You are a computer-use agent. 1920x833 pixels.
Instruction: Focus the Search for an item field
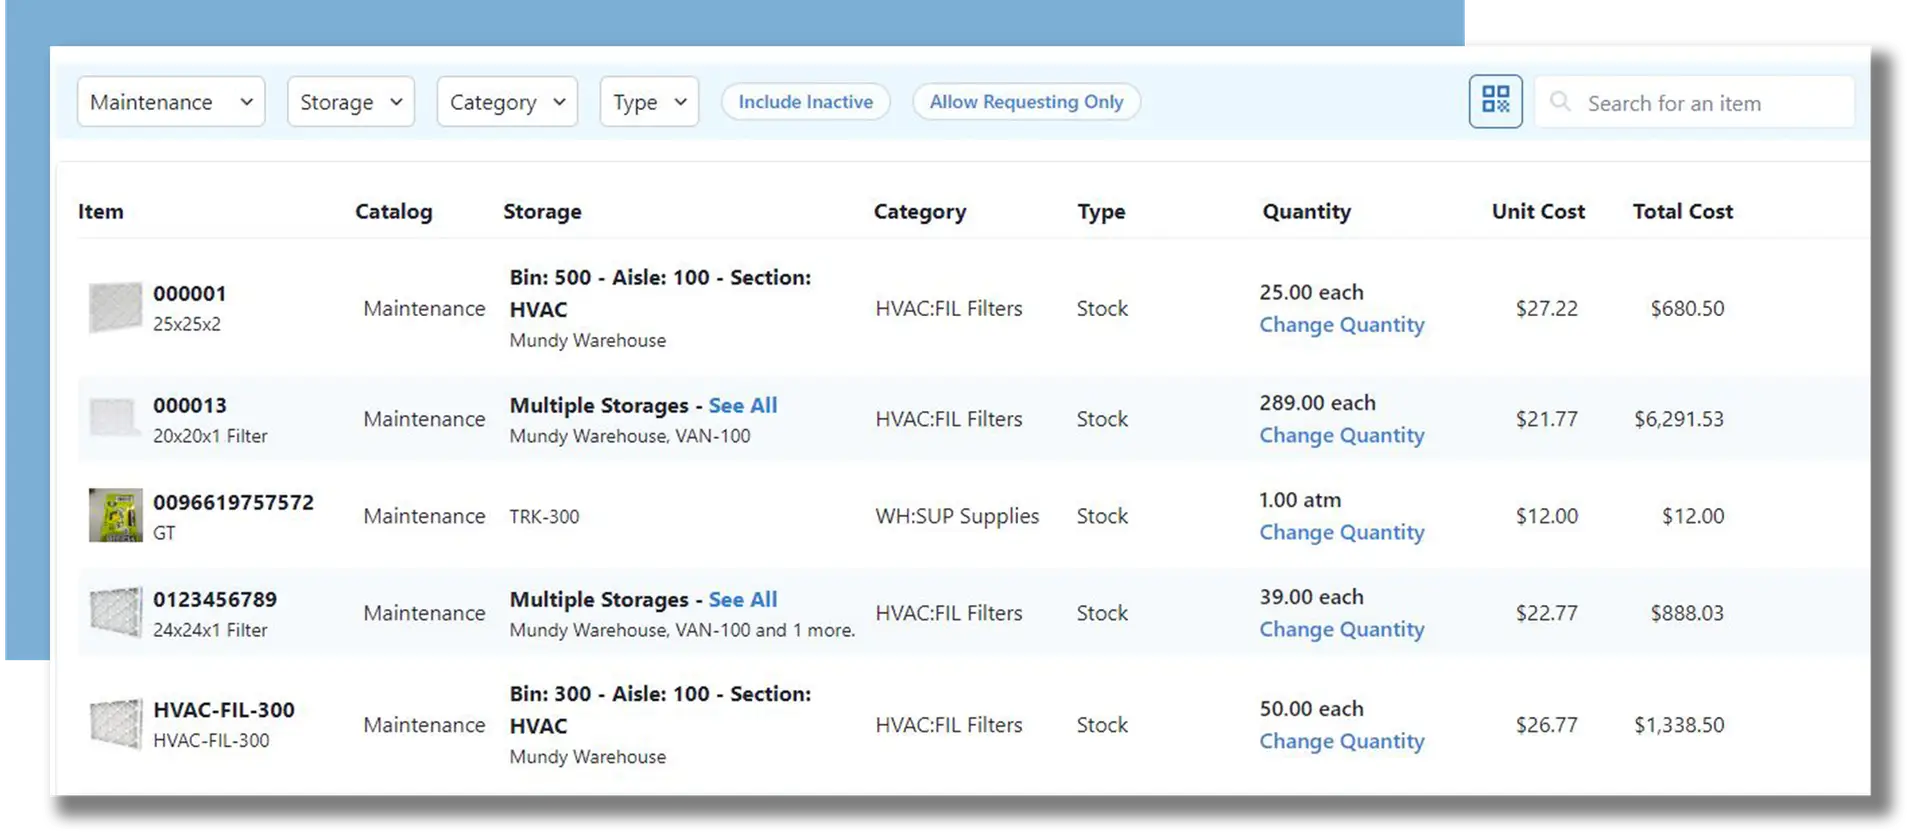[x=1710, y=103]
